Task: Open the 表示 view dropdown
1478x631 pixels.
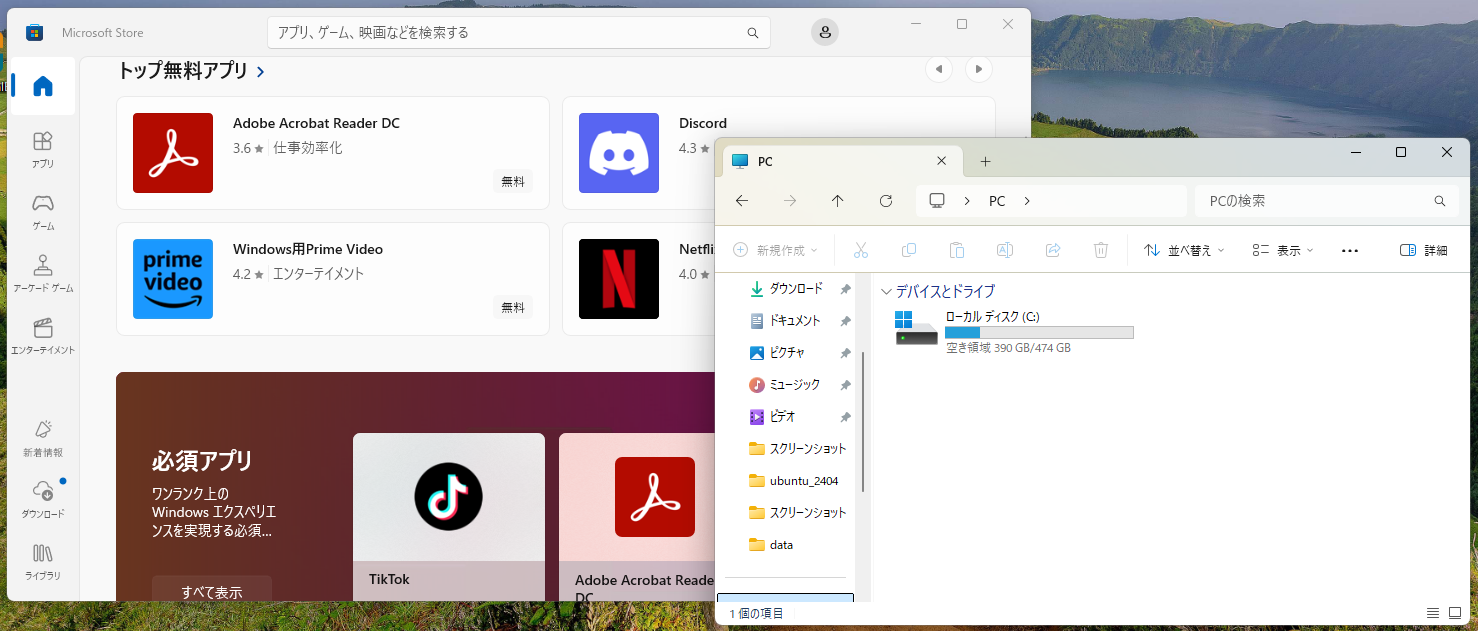Action: pyautogui.click(x=1283, y=250)
